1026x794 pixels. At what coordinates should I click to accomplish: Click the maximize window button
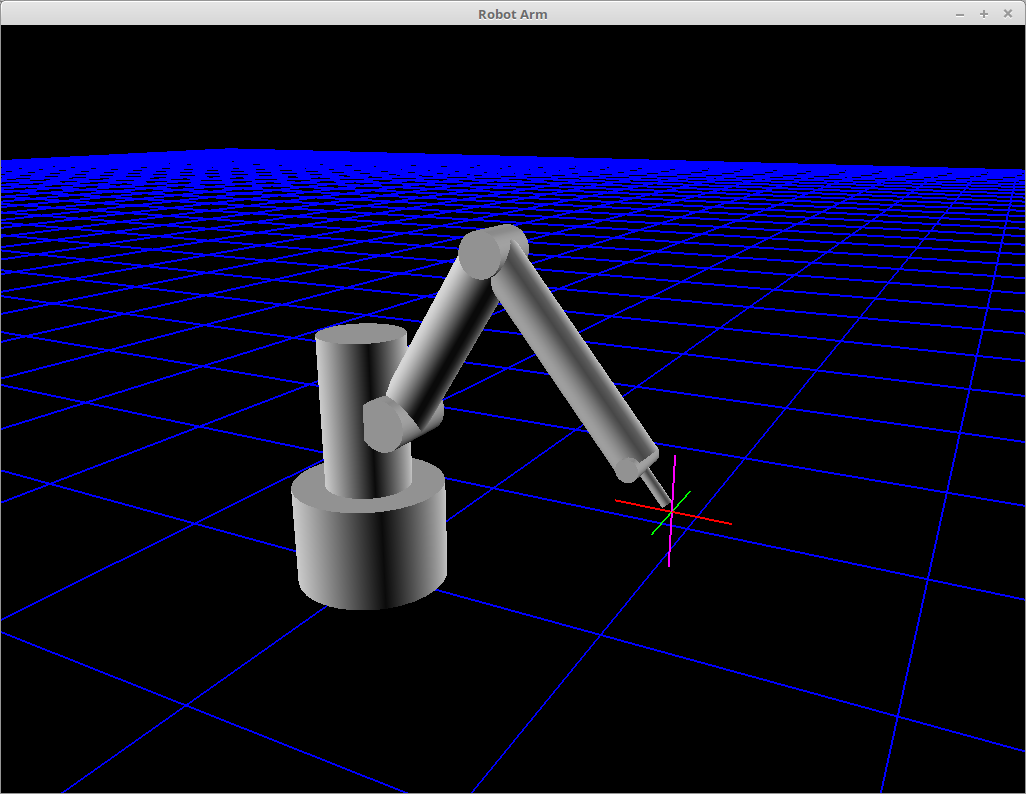point(984,14)
